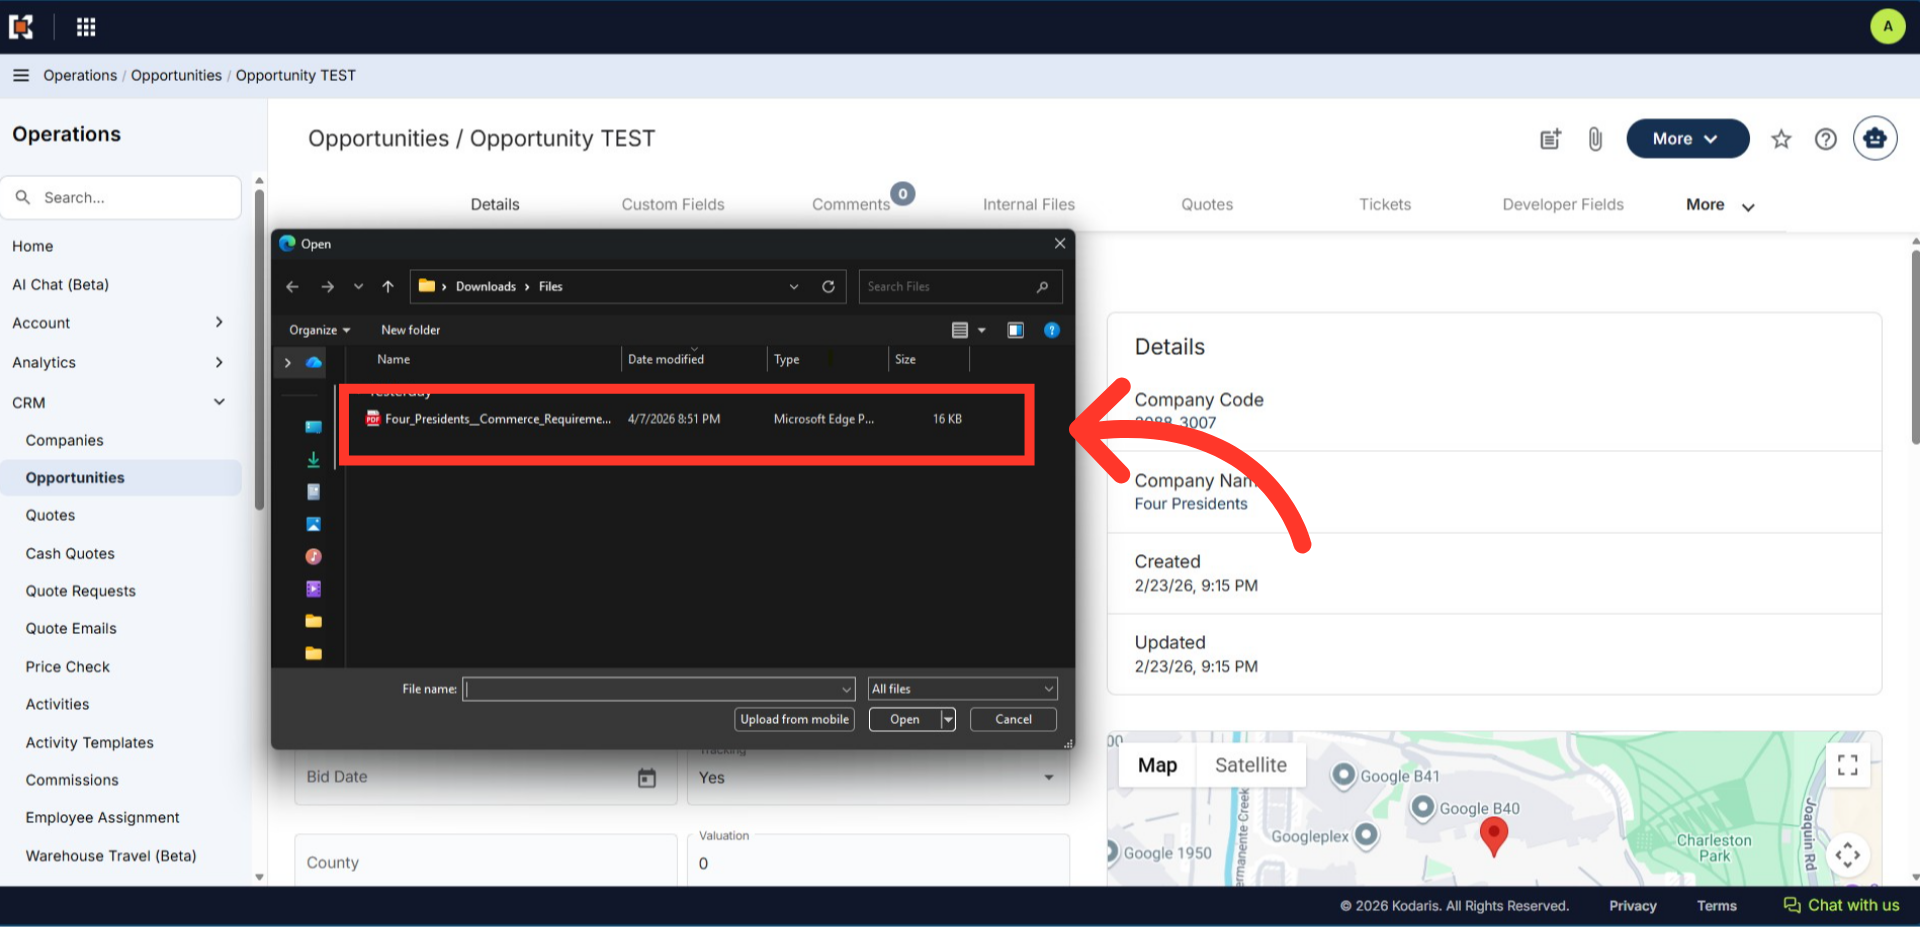Open the AI assistant robot icon
Image resolution: width=1920 pixels, height=927 pixels.
pos(1875,138)
